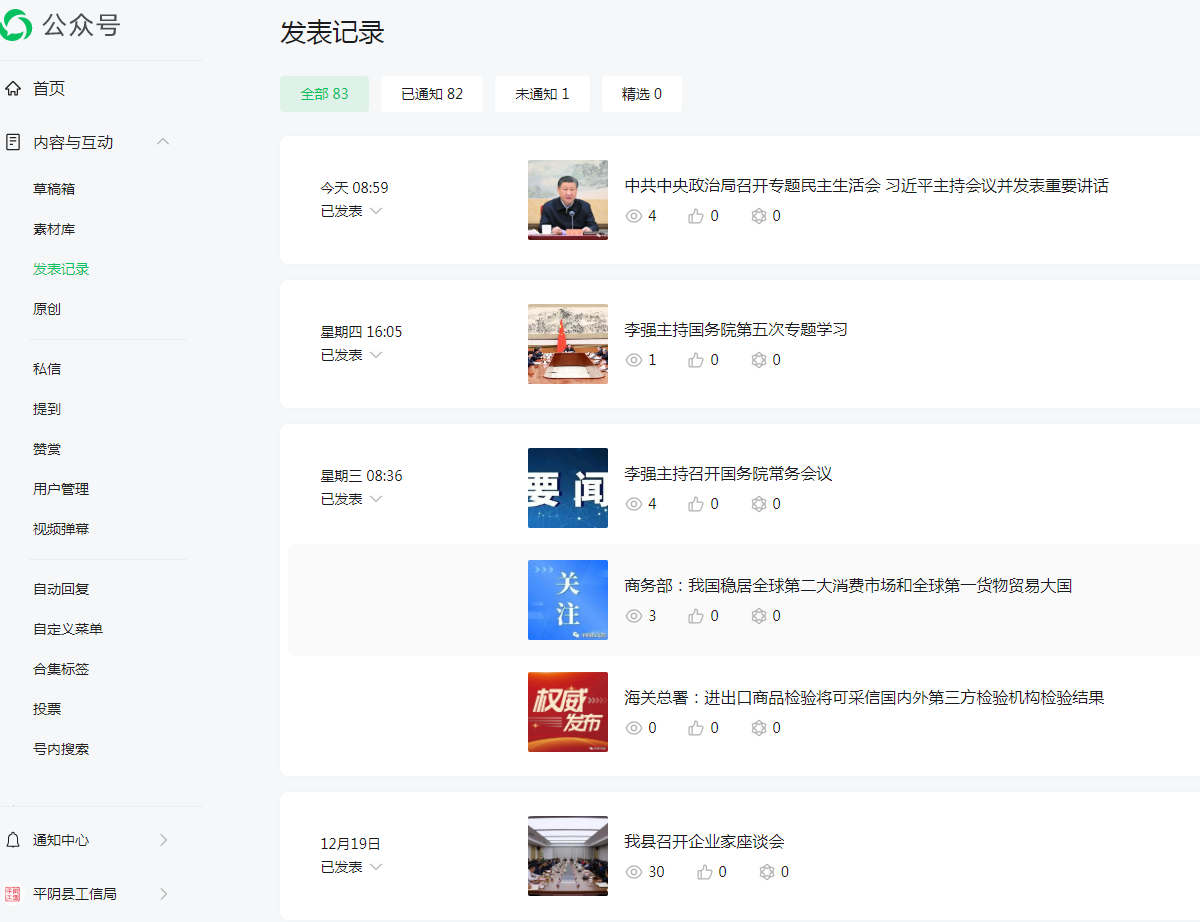This screenshot has width=1200, height=922.
Task: Open 草稿箱 in the sidebar
Action: click(54, 189)
